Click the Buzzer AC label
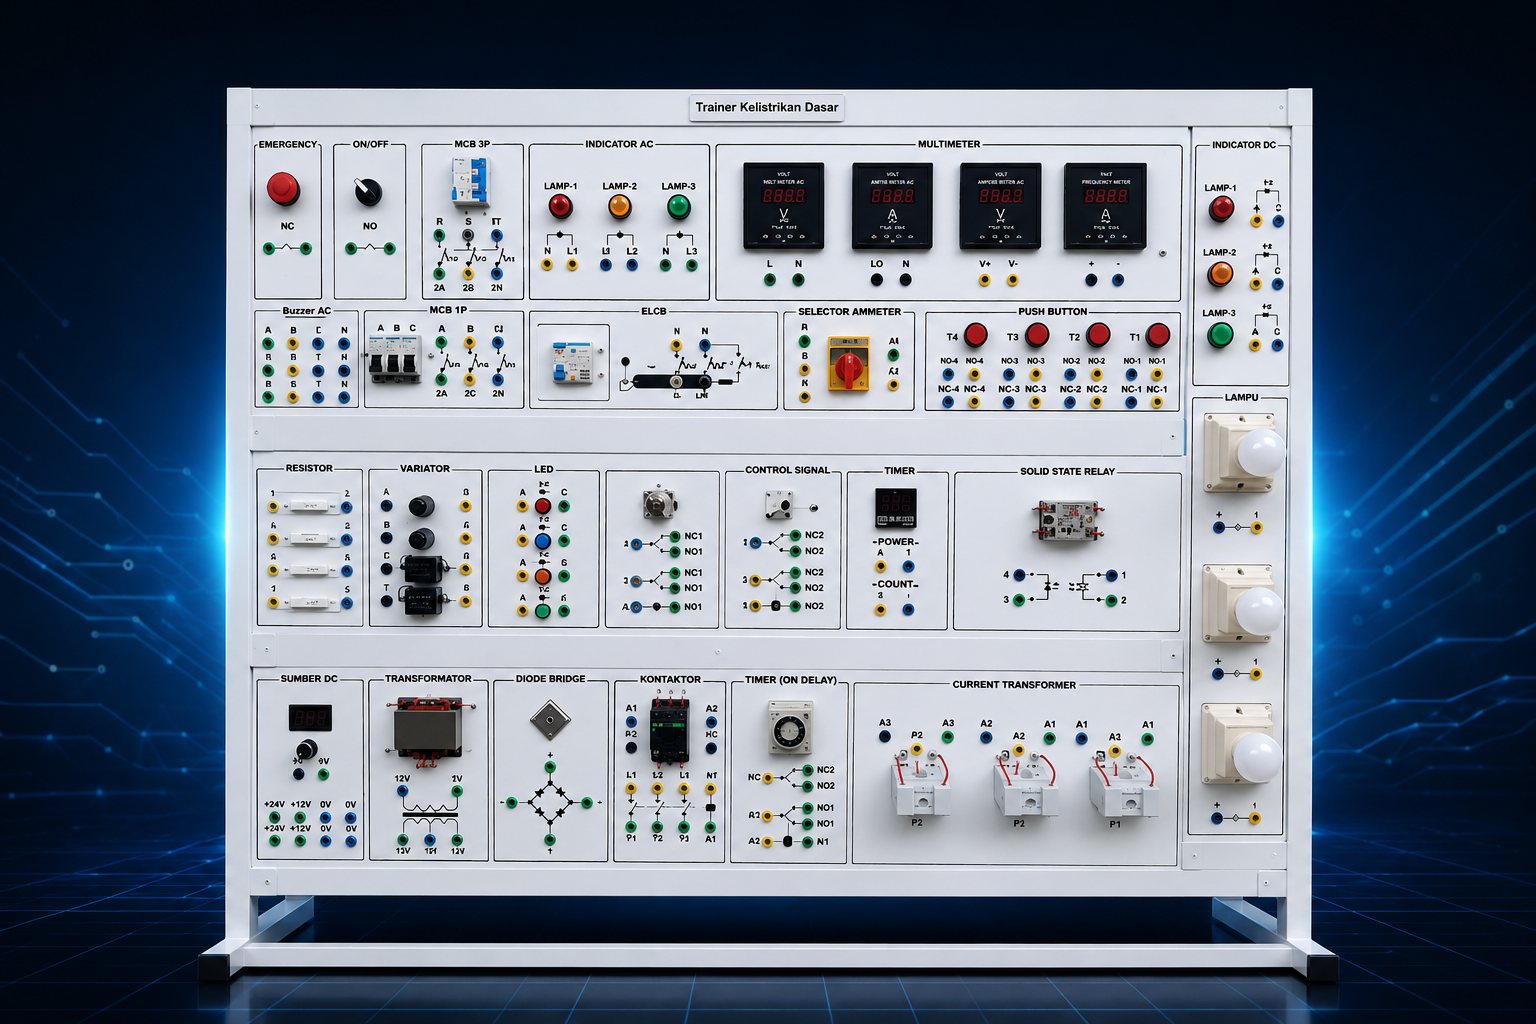The width and height of the screenshot is (1536, 1024). click(306, 311)
